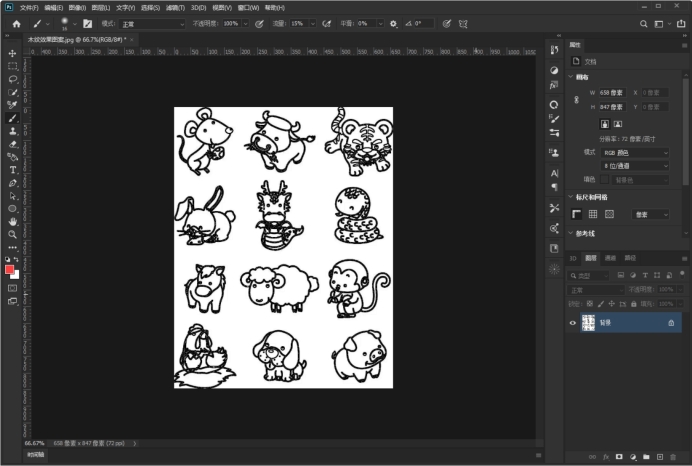Toggle grid display icon in Properties
The image size is (692, 466).
point(593,214)
